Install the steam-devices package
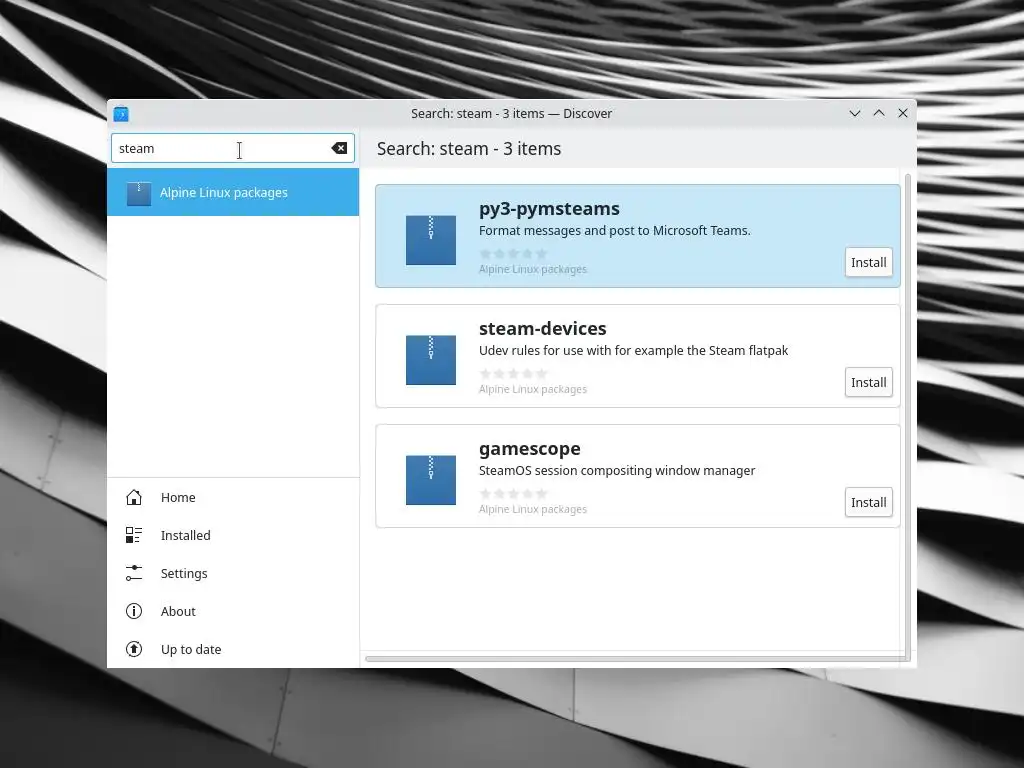Viewport: 1024px width, 768px height. pyautogui.click(x=869, y=383)
